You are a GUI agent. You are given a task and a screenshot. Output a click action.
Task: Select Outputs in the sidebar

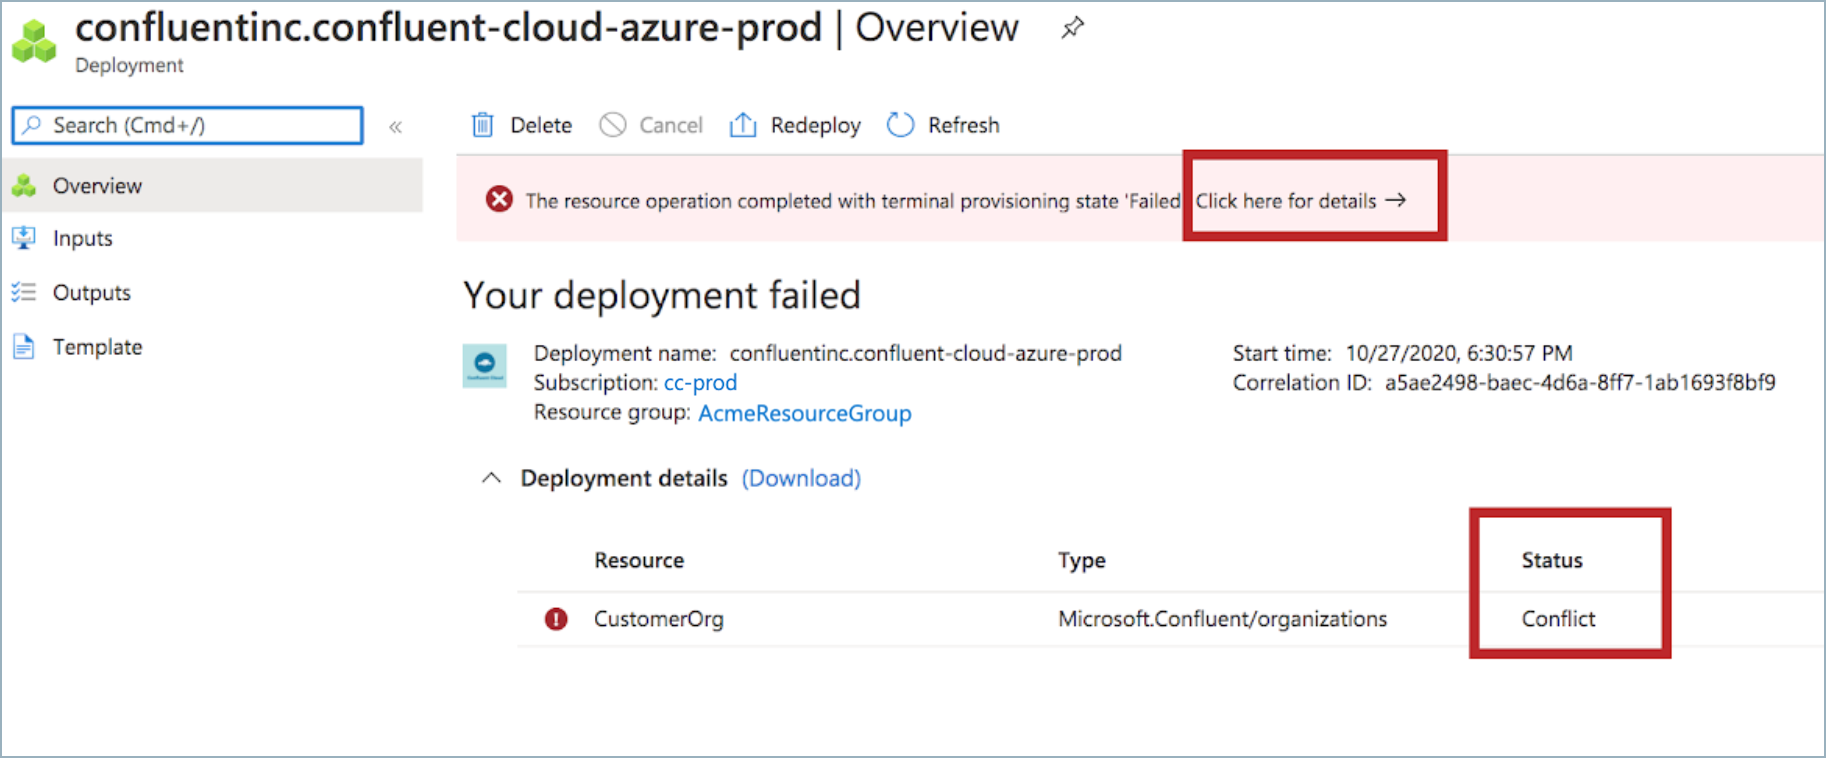[91, 293]
